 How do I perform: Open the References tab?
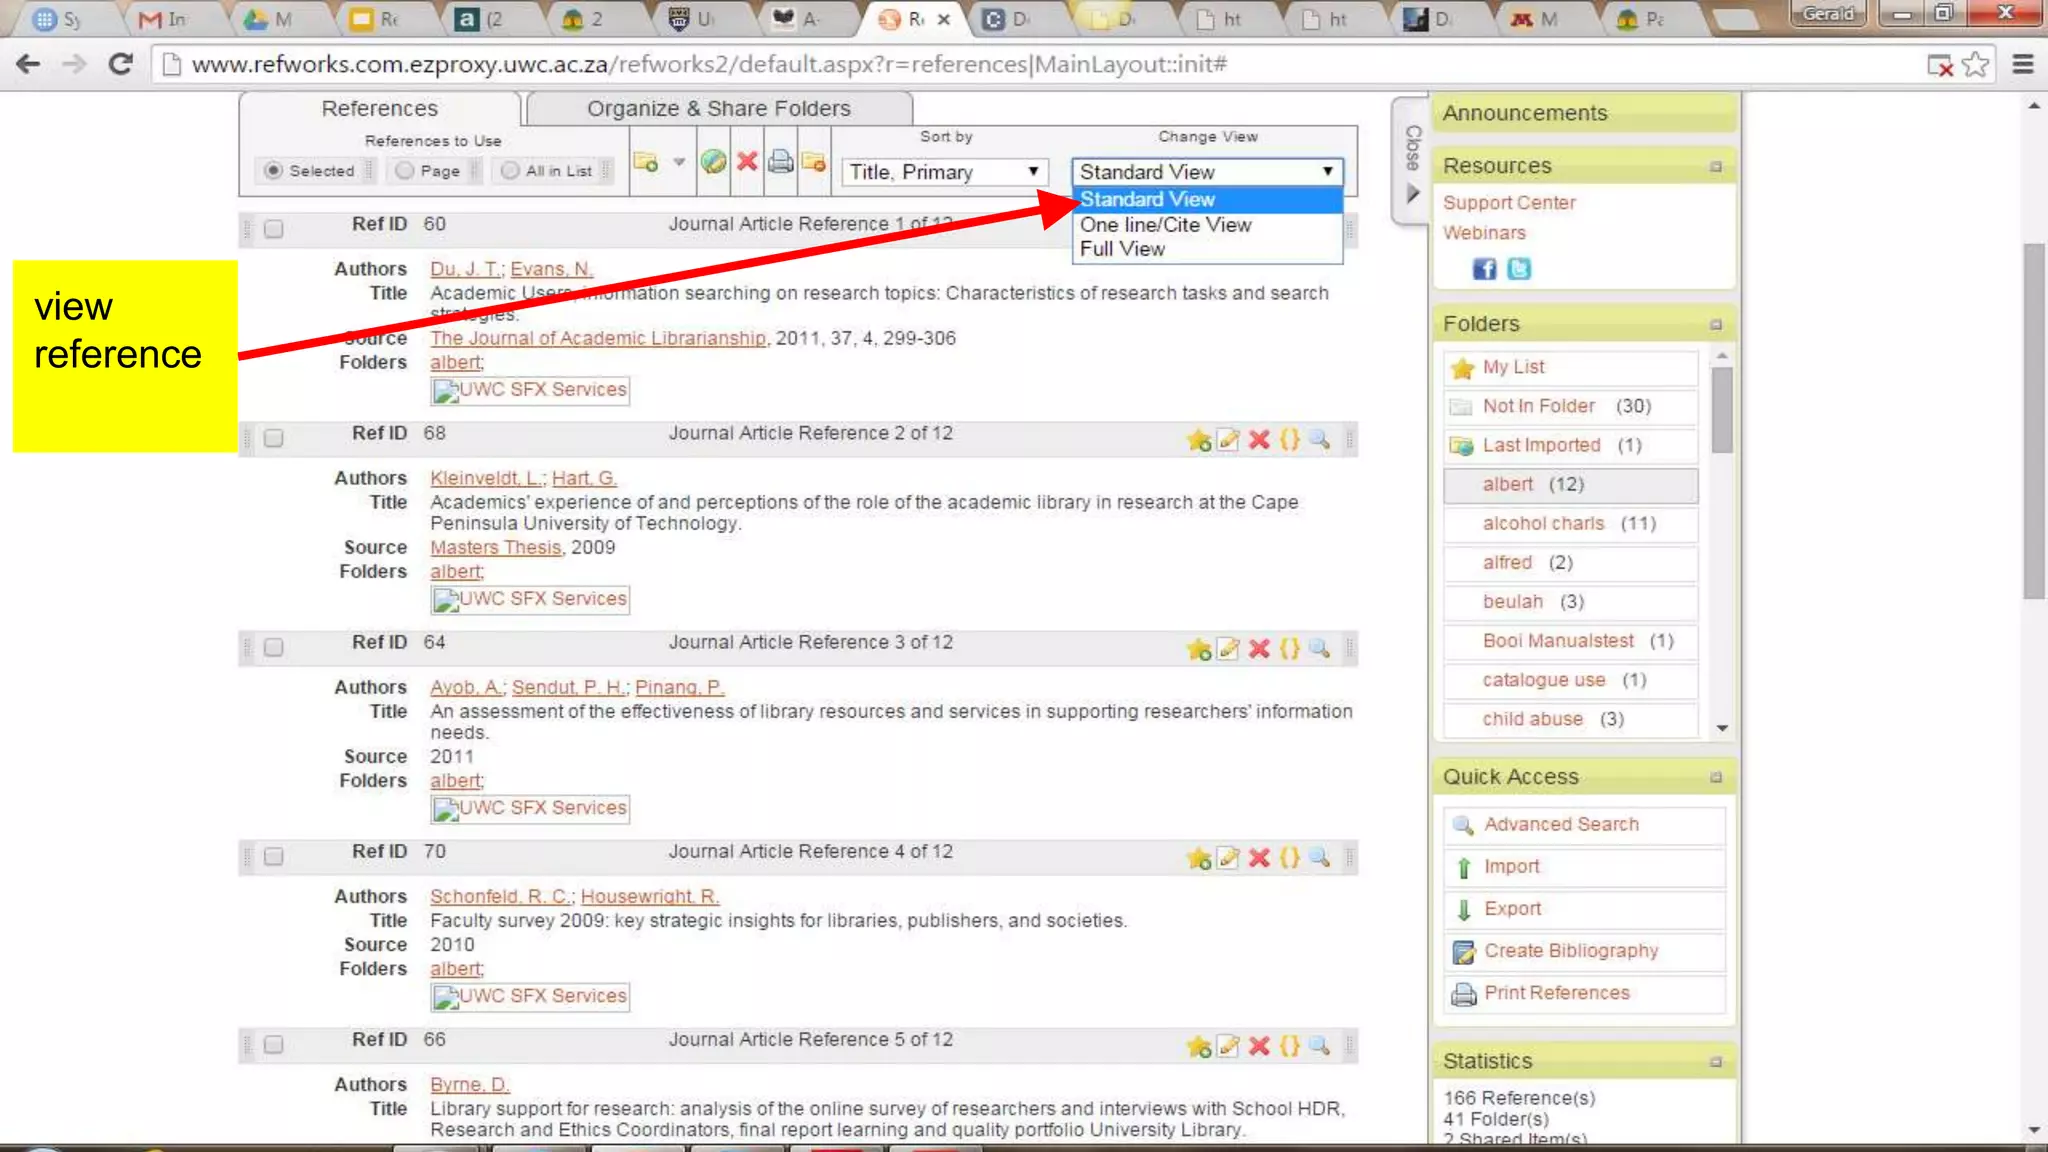click(x=379, y=108)
